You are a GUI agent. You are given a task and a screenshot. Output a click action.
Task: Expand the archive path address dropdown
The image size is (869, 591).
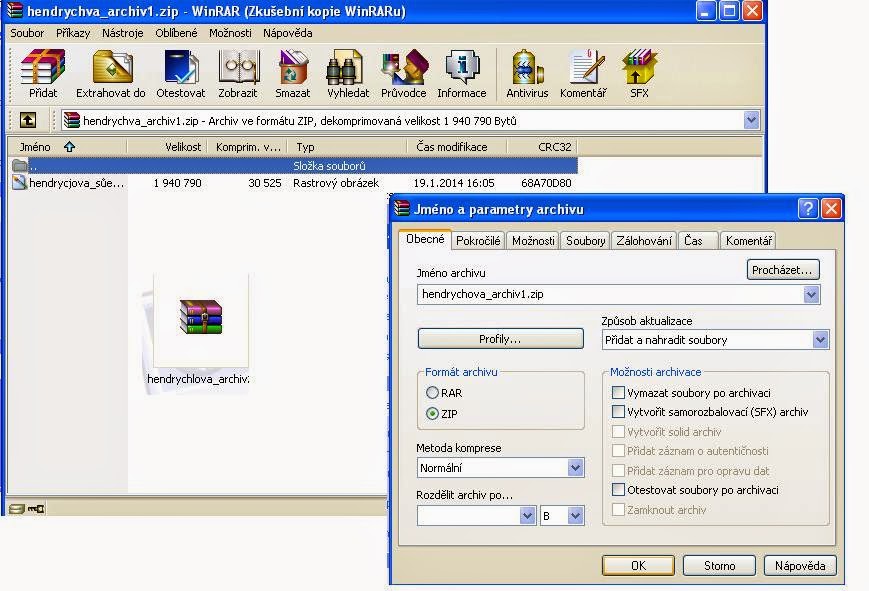point(751,120)
